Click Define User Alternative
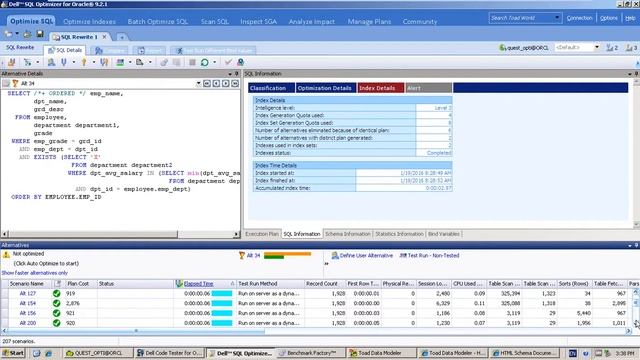640x360 pixels. [362, 256]
